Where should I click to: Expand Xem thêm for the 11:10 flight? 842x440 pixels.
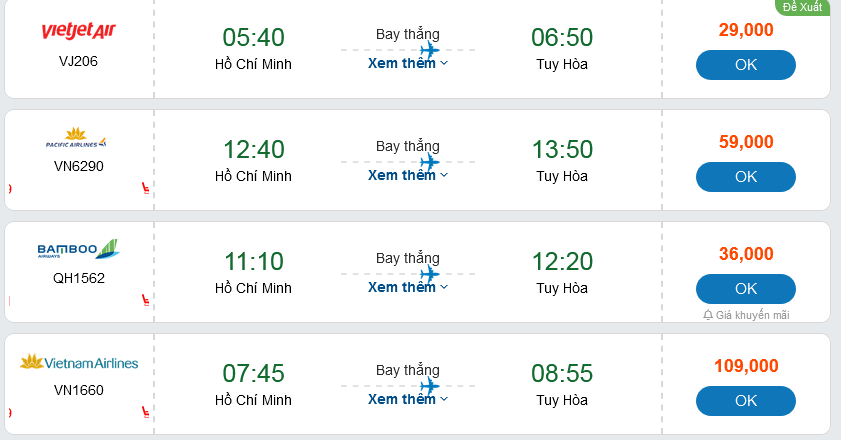(x=408, y=287)
